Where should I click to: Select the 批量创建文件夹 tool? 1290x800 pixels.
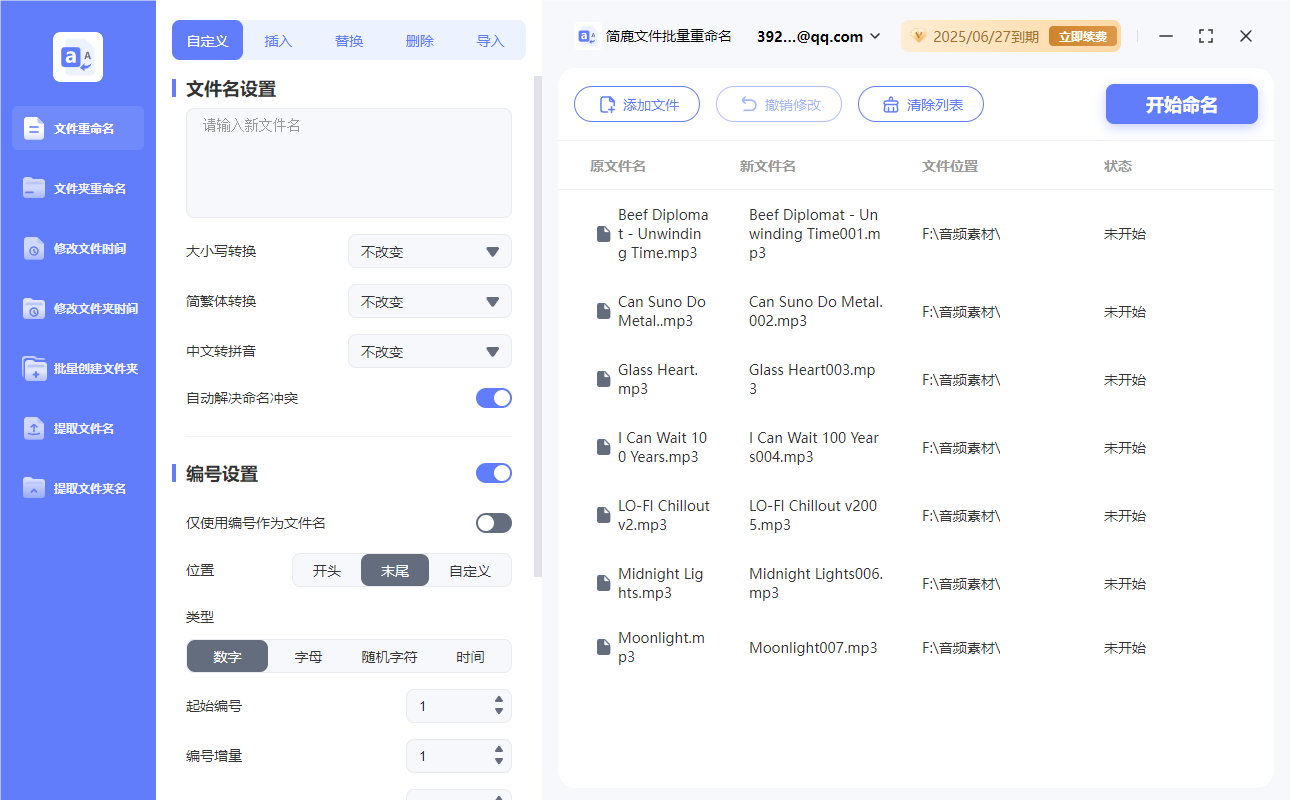point(77,368)
